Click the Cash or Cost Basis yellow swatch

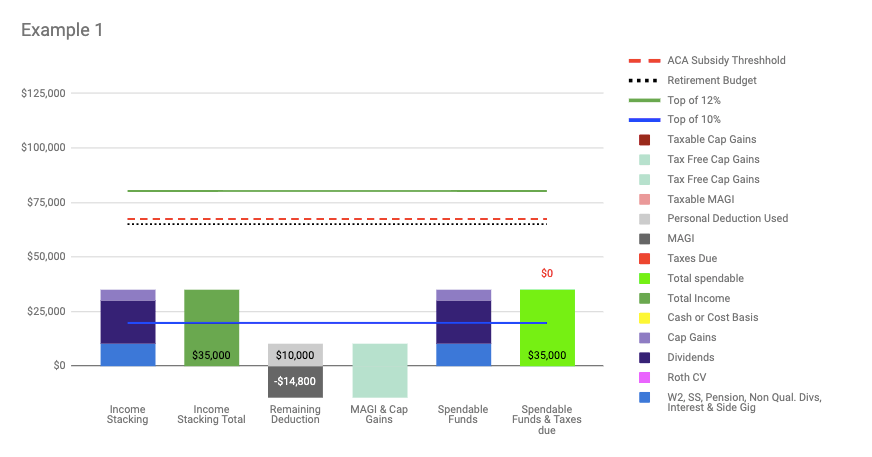645,318
